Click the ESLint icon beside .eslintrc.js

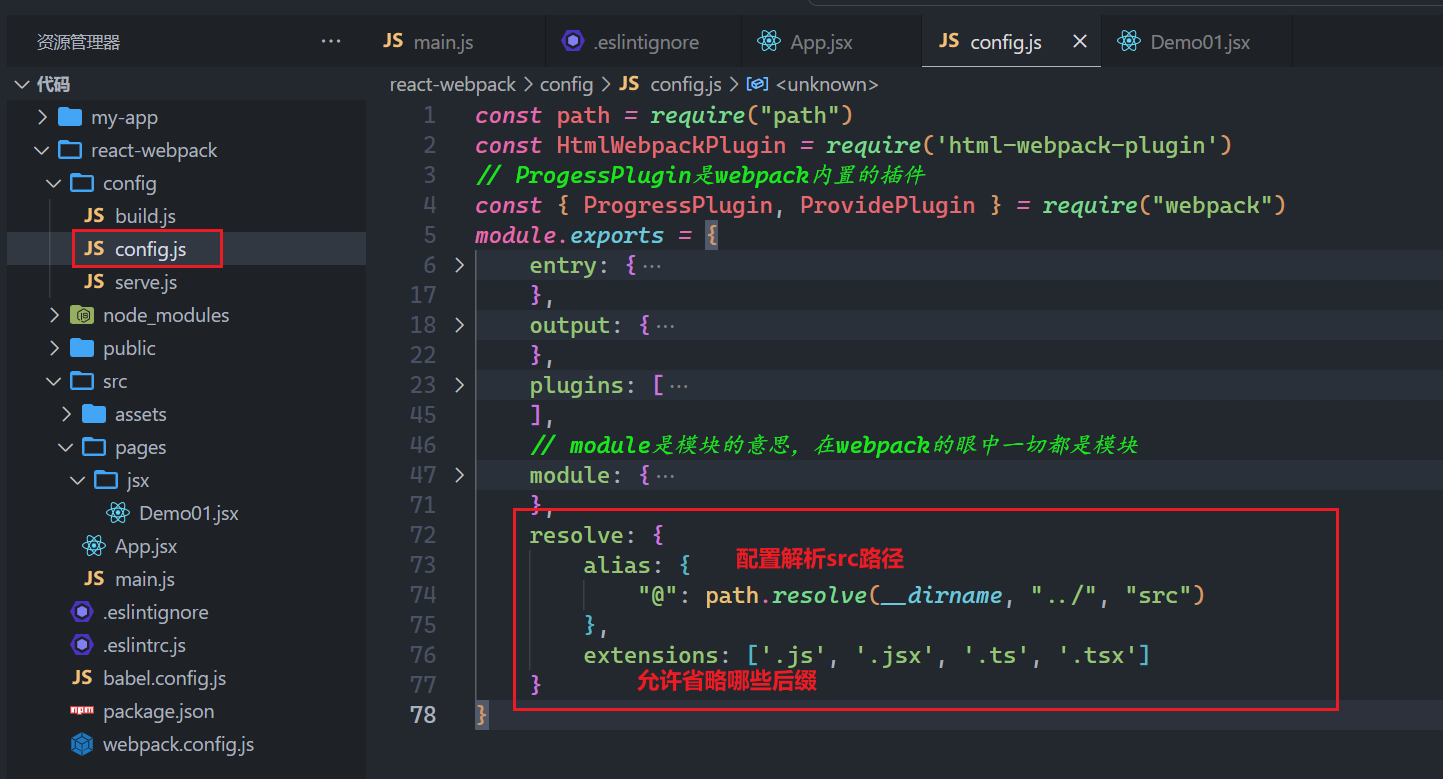tap(82, 645)
